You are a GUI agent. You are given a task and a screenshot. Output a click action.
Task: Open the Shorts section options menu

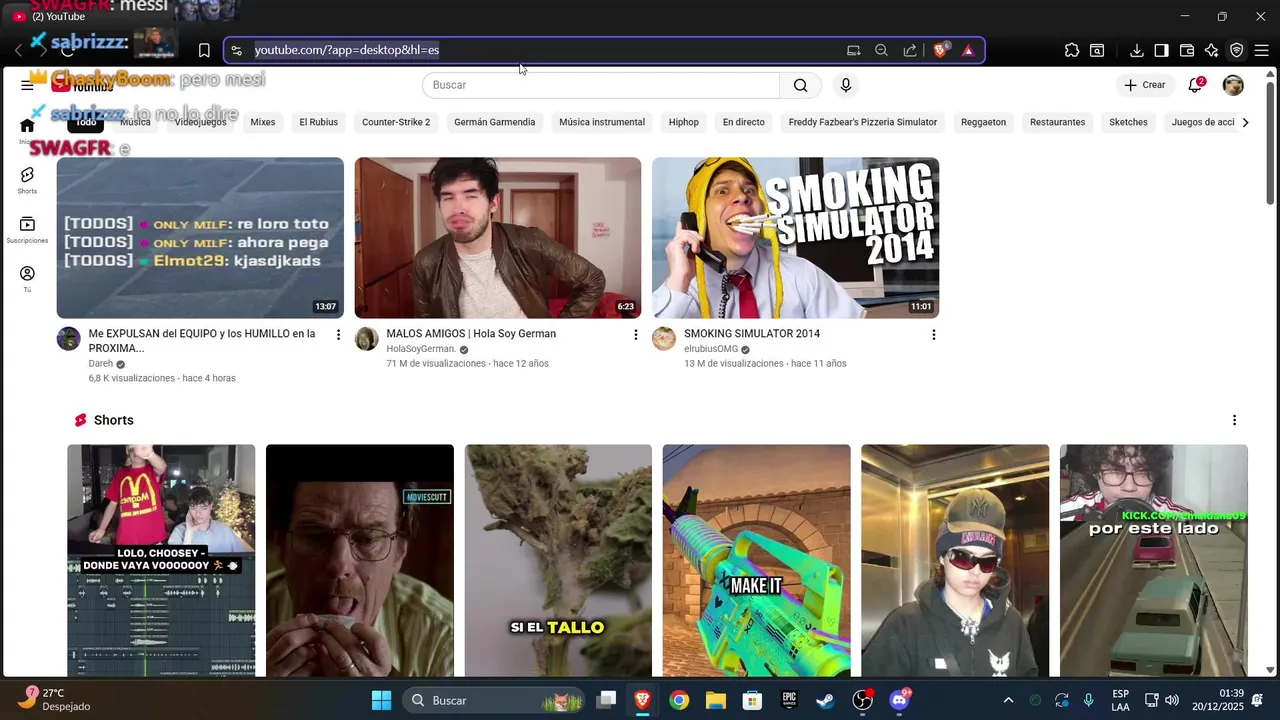[1234, 420]
